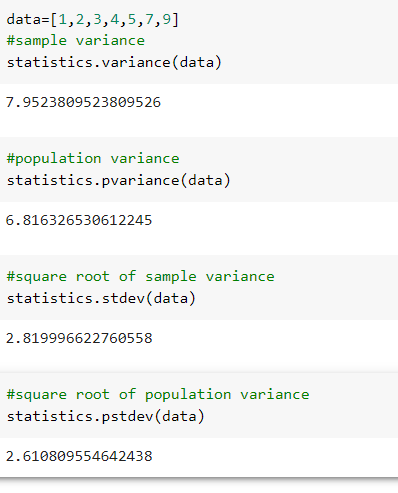Select the #sample variance comment

[x=76, y=41]
